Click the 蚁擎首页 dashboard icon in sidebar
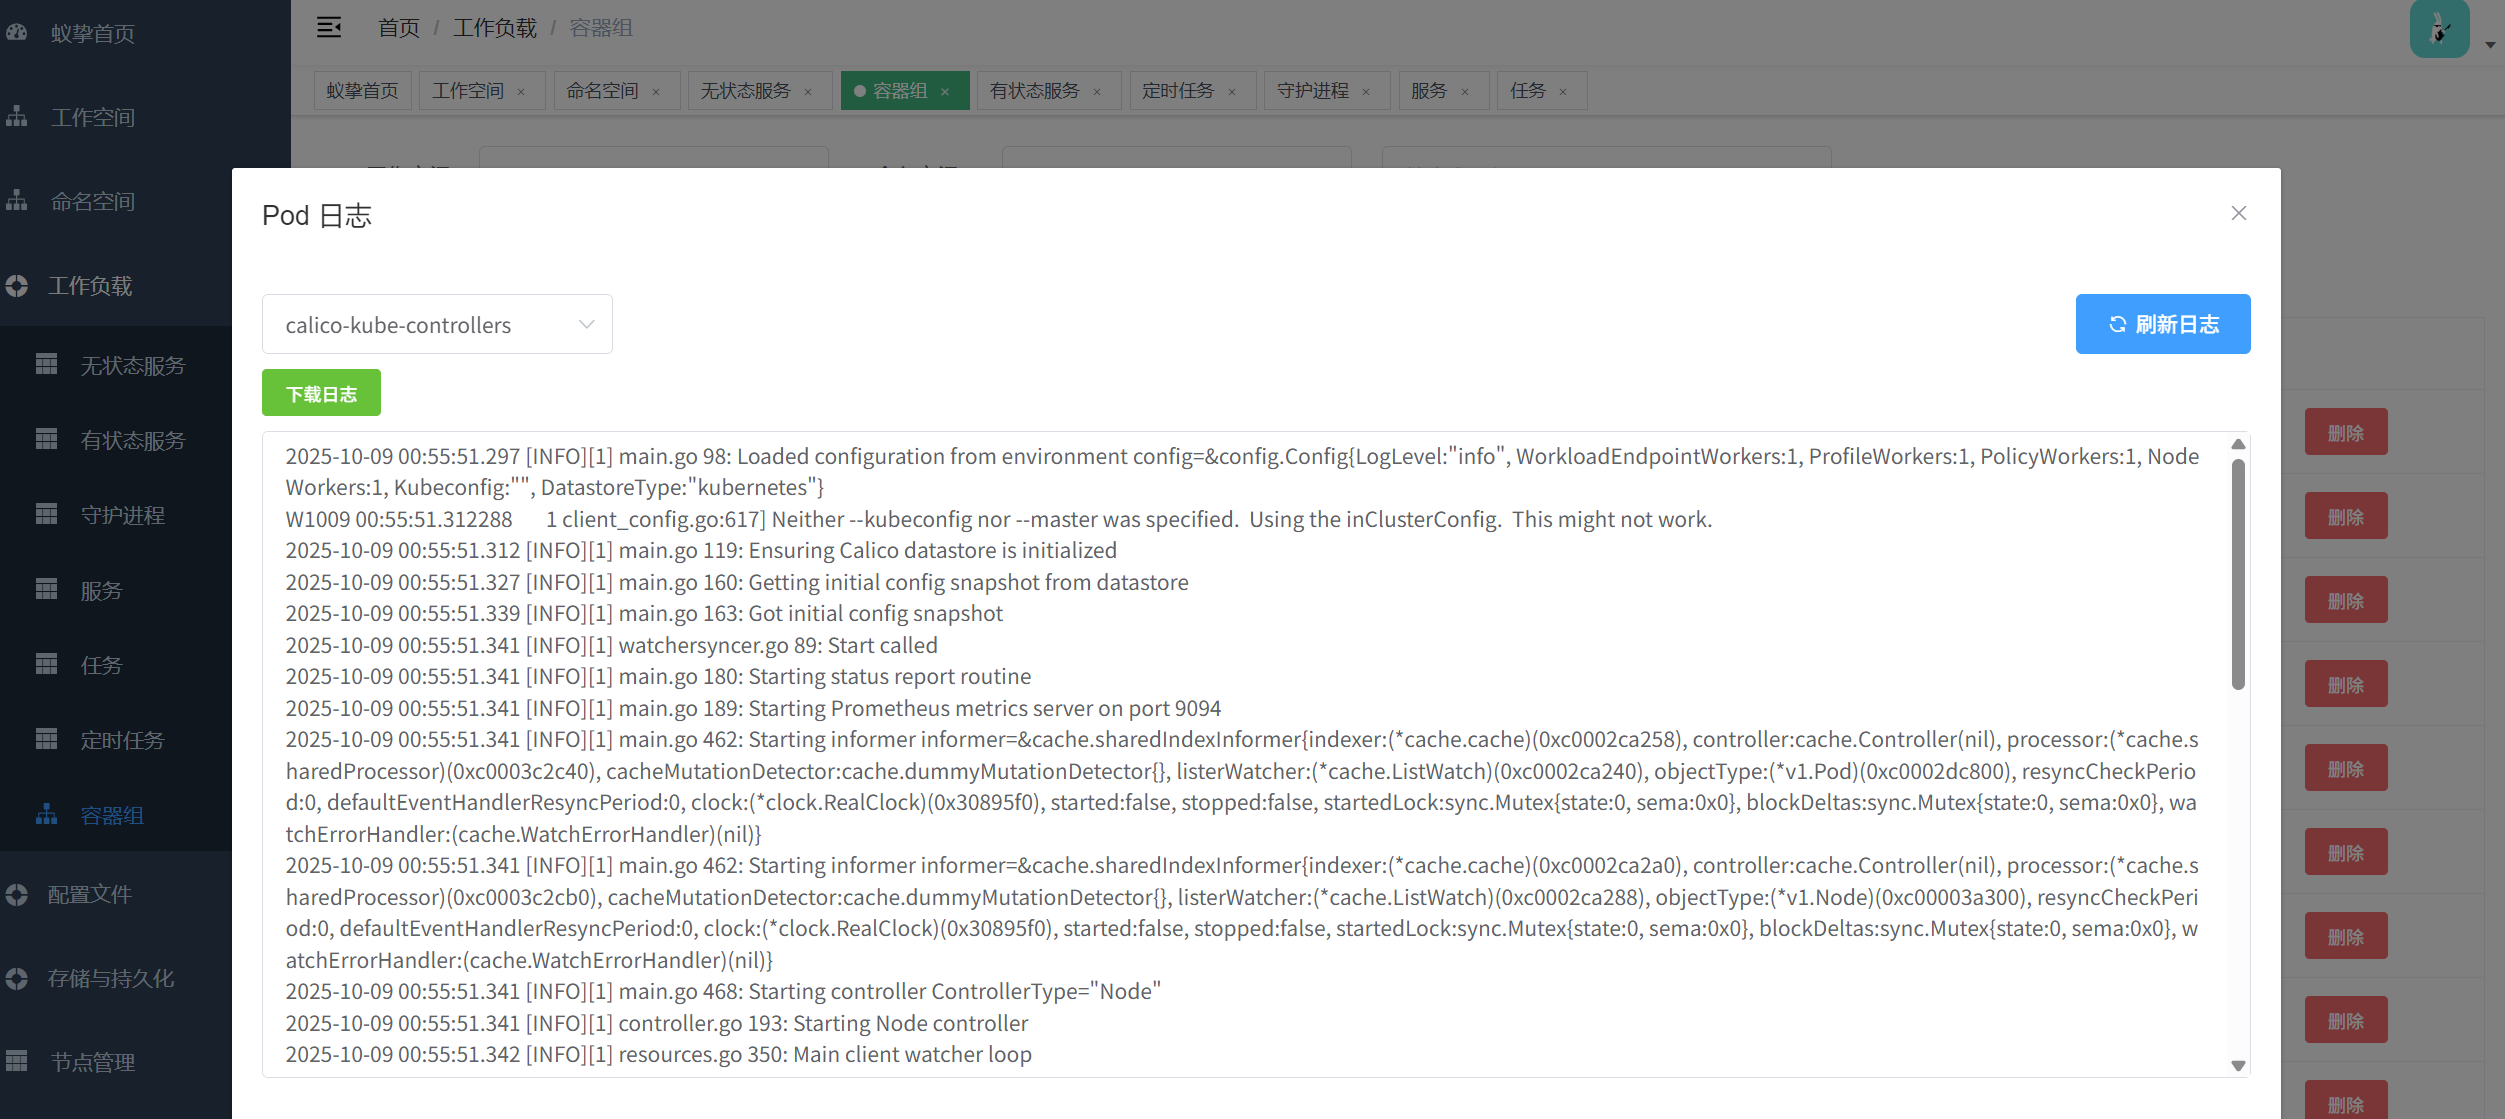The image size is (2505, 1119). [x=17, y=33]
